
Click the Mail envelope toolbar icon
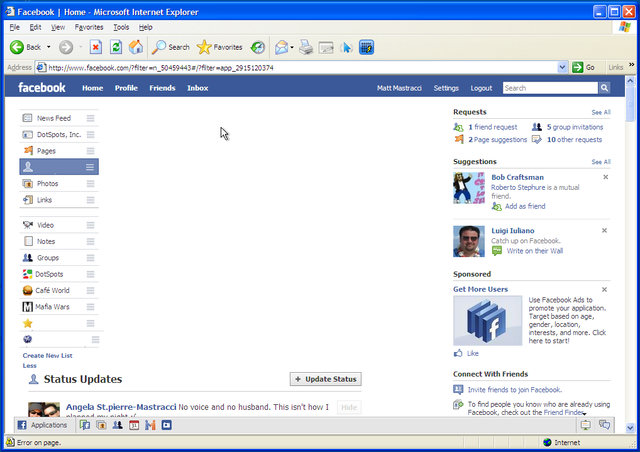click(x=281, y=47)
